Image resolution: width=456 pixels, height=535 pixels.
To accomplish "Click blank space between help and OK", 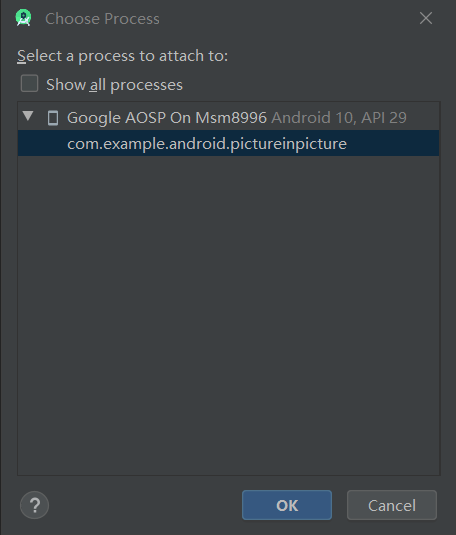I will click(145, 505).
